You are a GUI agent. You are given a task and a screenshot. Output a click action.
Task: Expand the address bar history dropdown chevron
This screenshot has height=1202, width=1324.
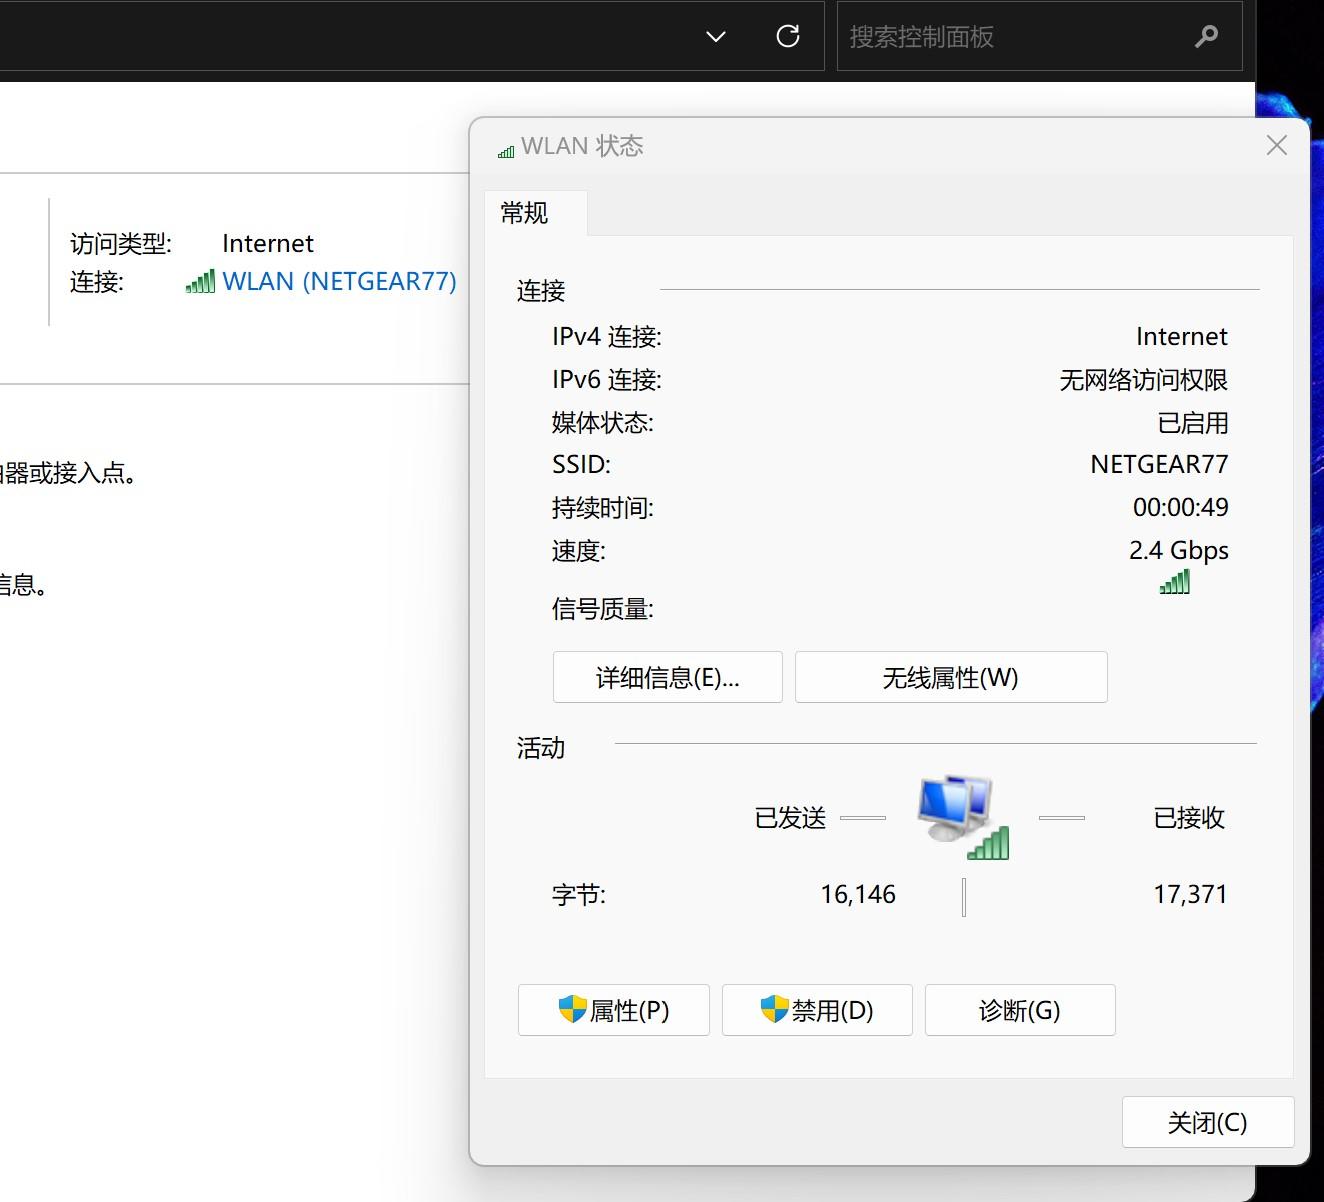[716, 37]
